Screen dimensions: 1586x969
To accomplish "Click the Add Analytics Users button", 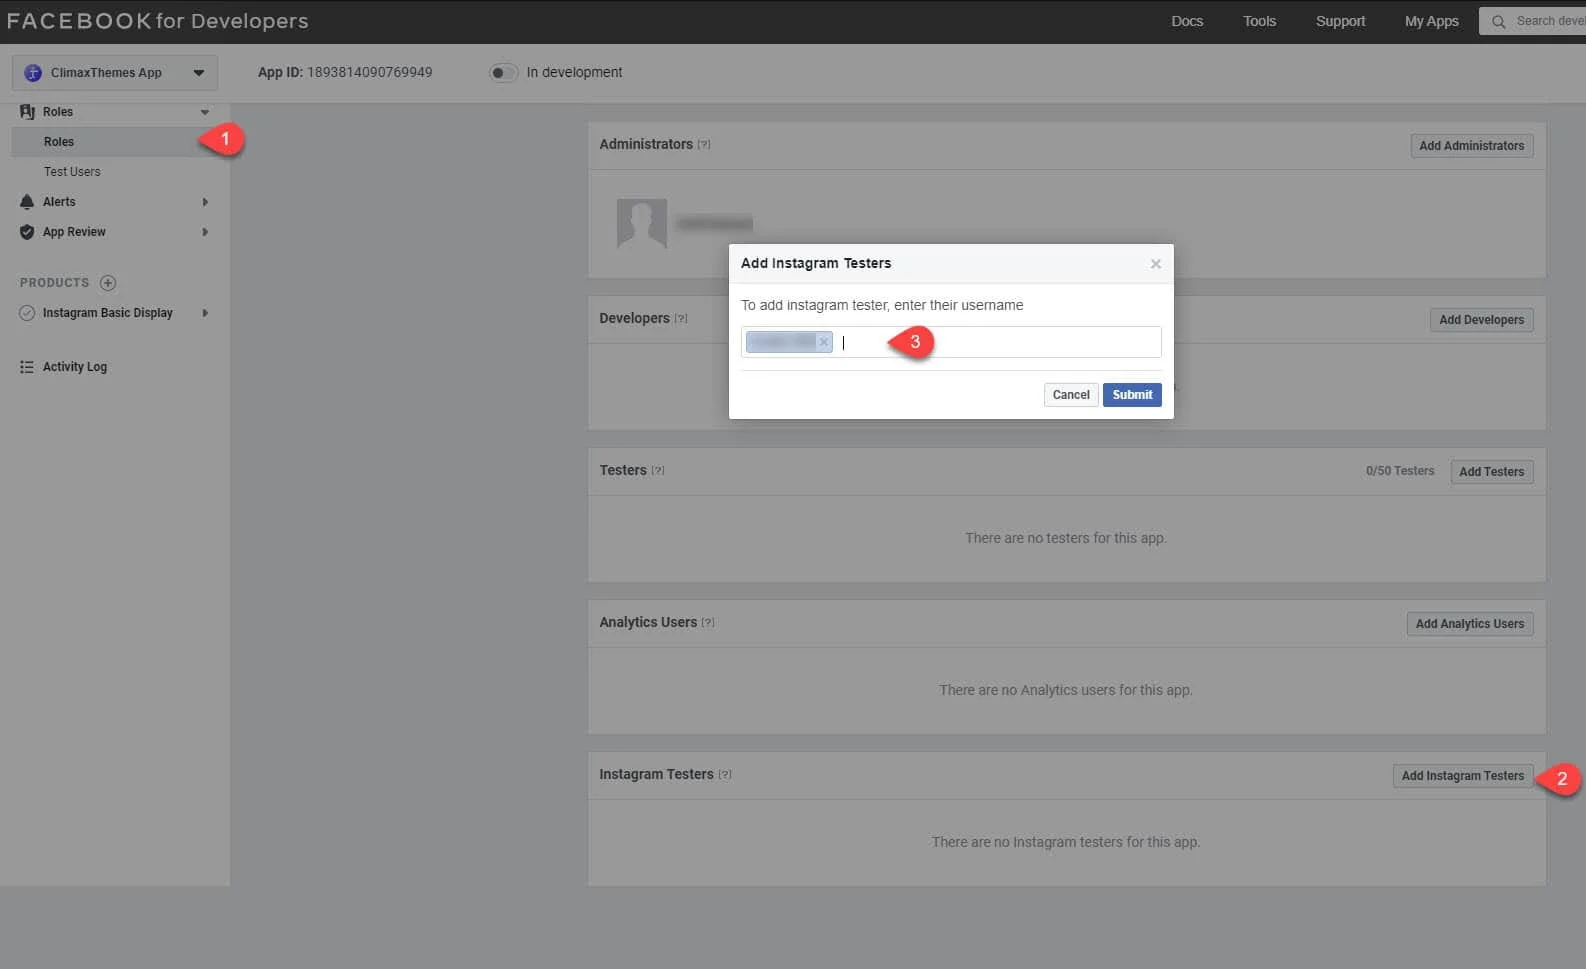I will [x=1469, y=624].
